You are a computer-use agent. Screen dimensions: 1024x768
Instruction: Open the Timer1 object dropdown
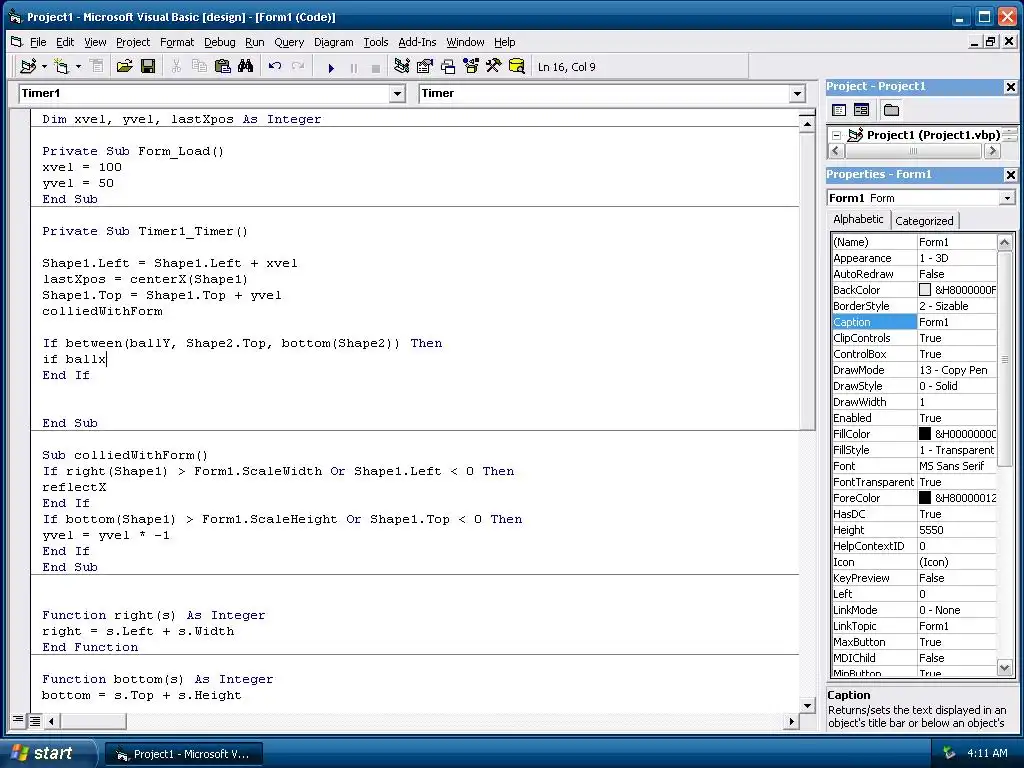pyautogui.click(x=397, y=94)
